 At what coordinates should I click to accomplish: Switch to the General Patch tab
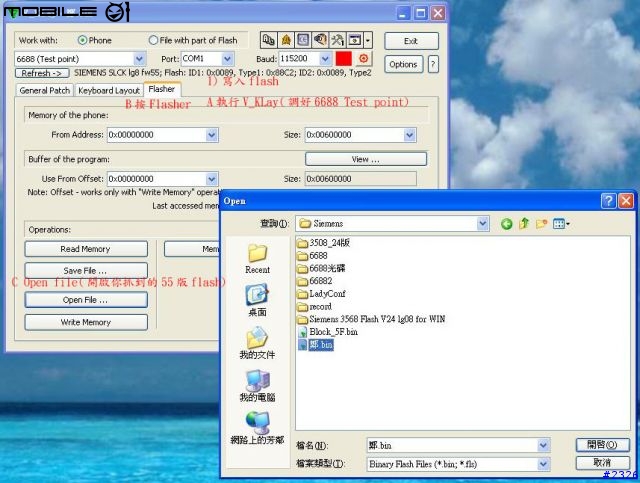[x=44, y=90]
